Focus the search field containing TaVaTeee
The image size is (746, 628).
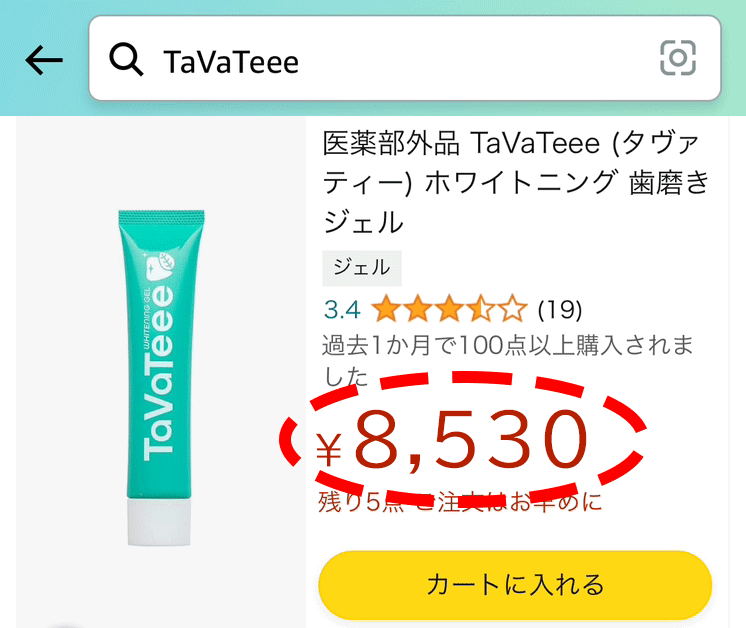[405, 58]
